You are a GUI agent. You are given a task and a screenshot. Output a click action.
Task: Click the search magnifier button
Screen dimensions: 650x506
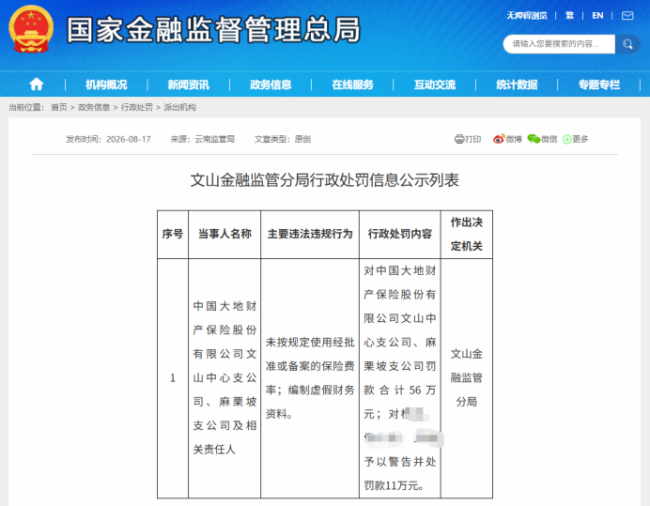tap(628, 44)
